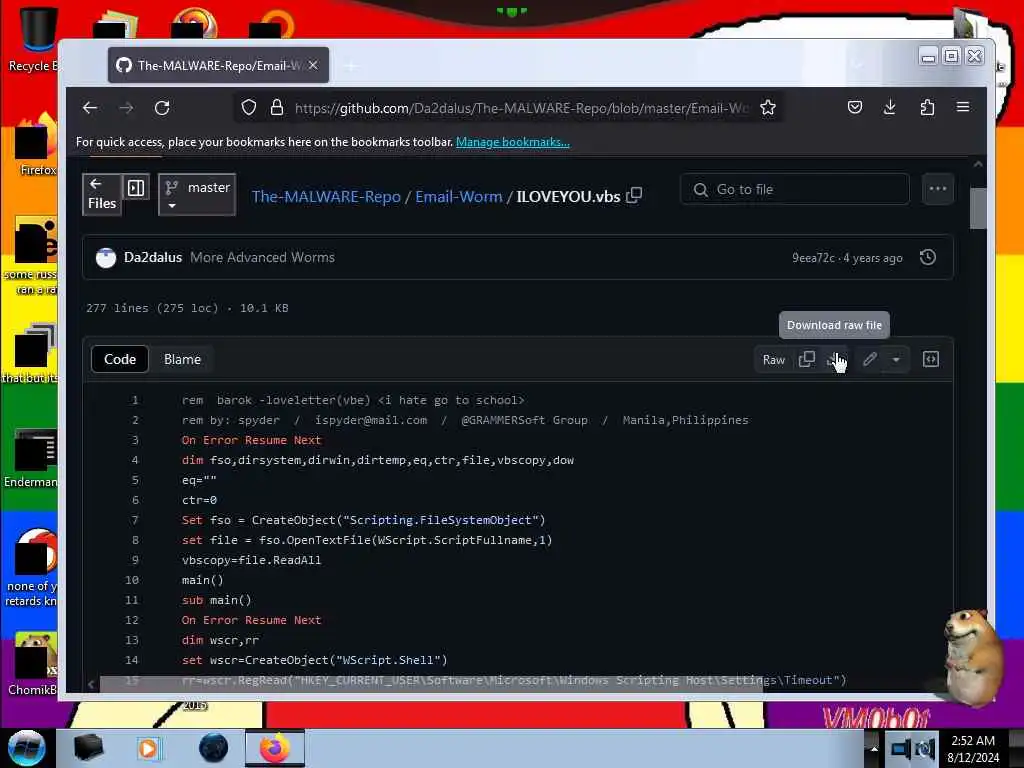Open commit 9eea72c
Screen dimensions: 1024x768
click(813, 258)
